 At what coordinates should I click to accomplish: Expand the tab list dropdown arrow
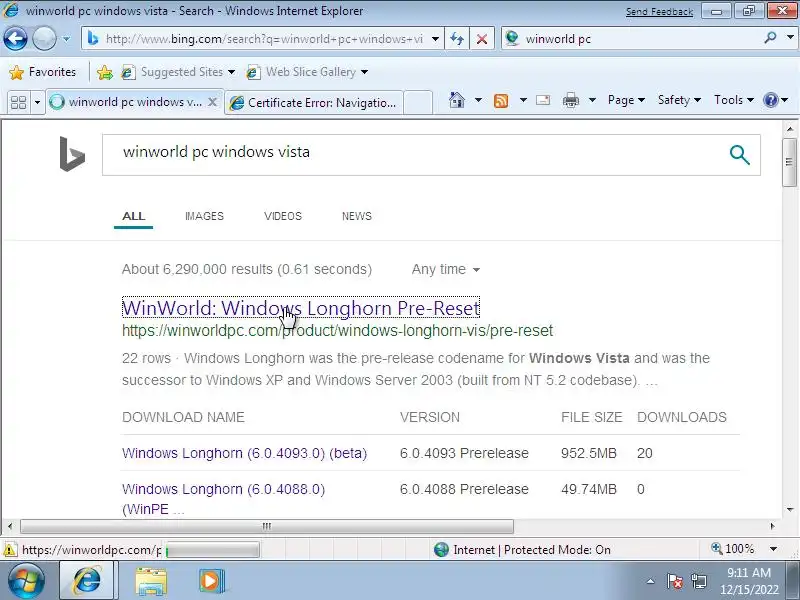click(x=37, y=103)
